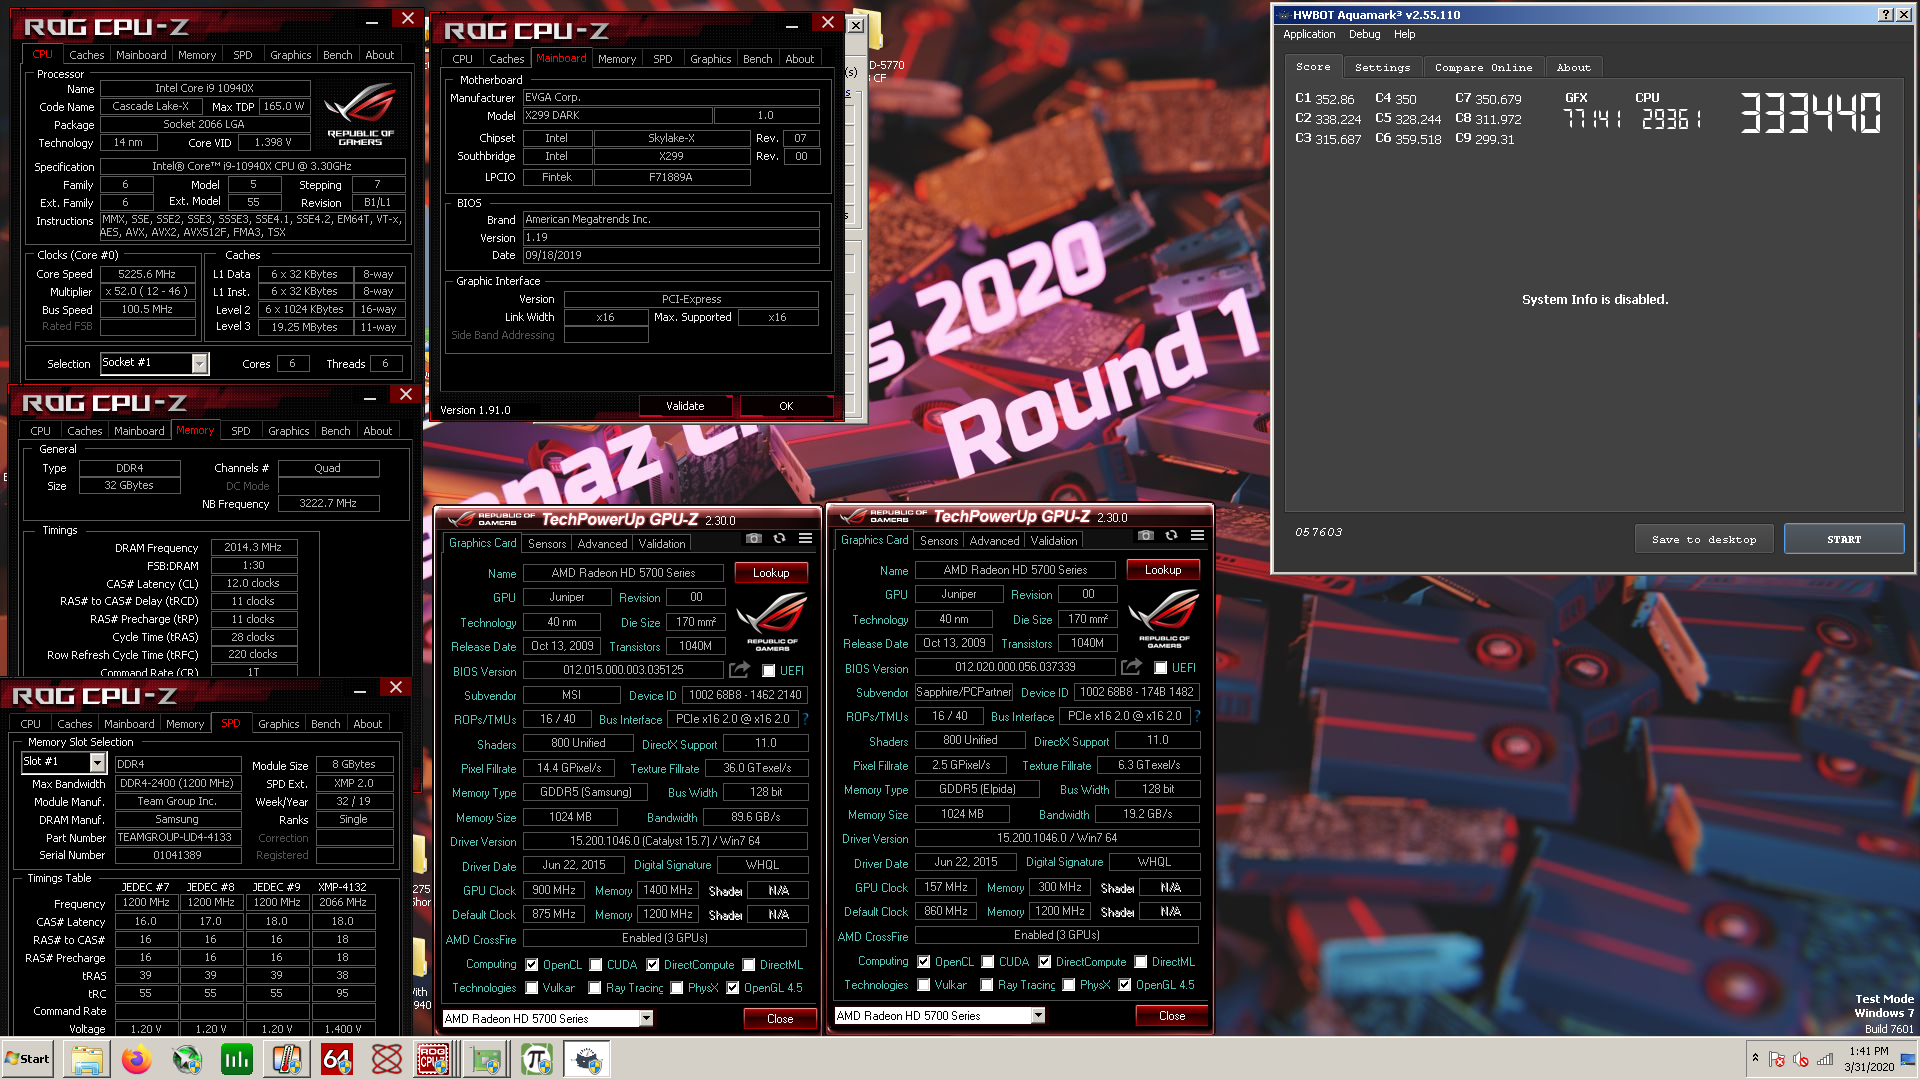
Task: Click the thermometer app taskbar icon
Action: click(287, 1059)
